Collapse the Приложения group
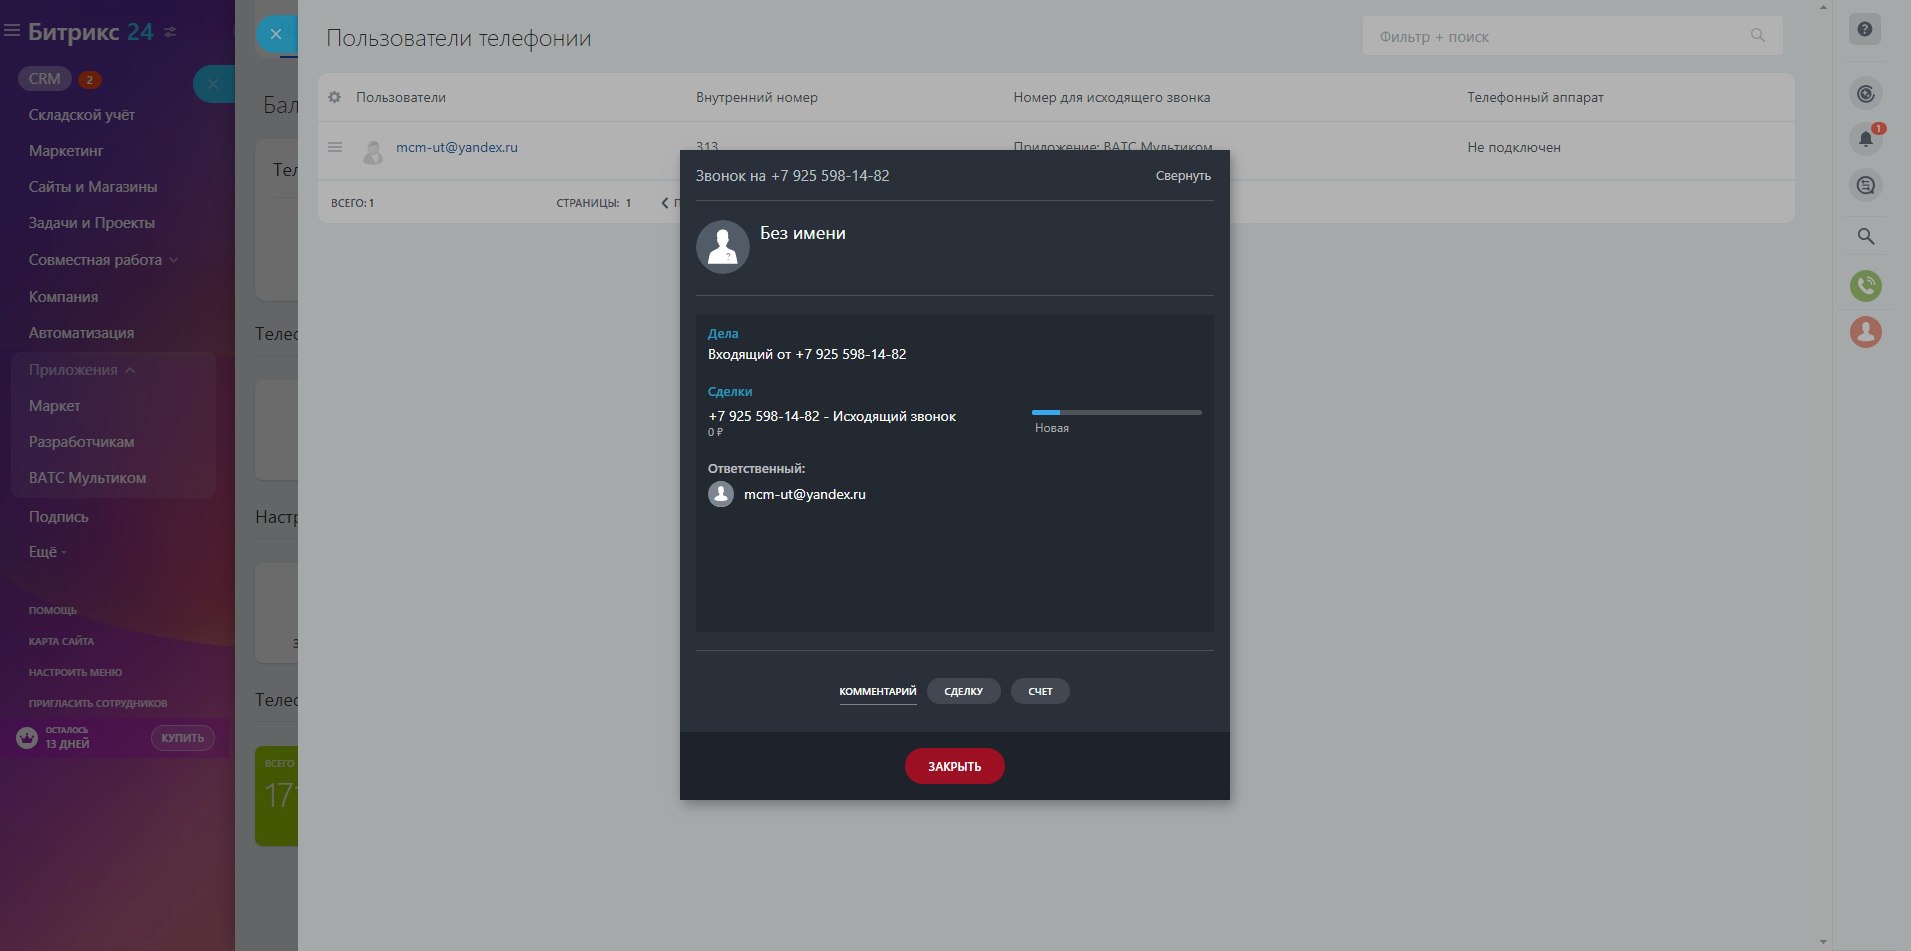Screen dimensions: 1911x951 pos(82,370)
